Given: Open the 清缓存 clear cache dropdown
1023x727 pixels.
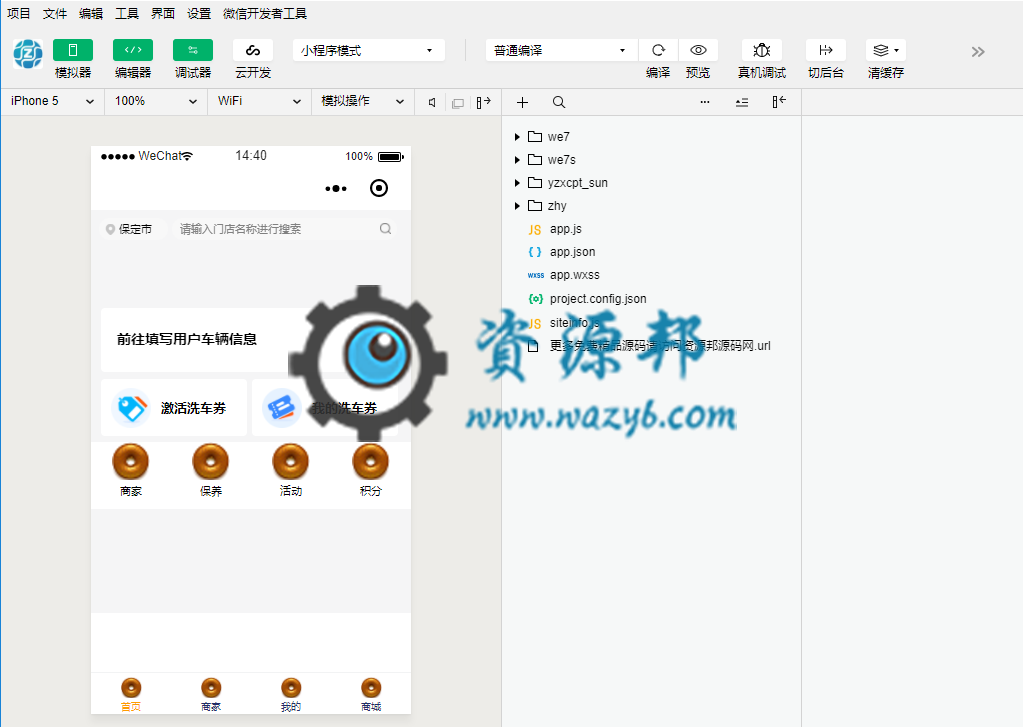Looking at the screenshot, I should tap(885, 50).
